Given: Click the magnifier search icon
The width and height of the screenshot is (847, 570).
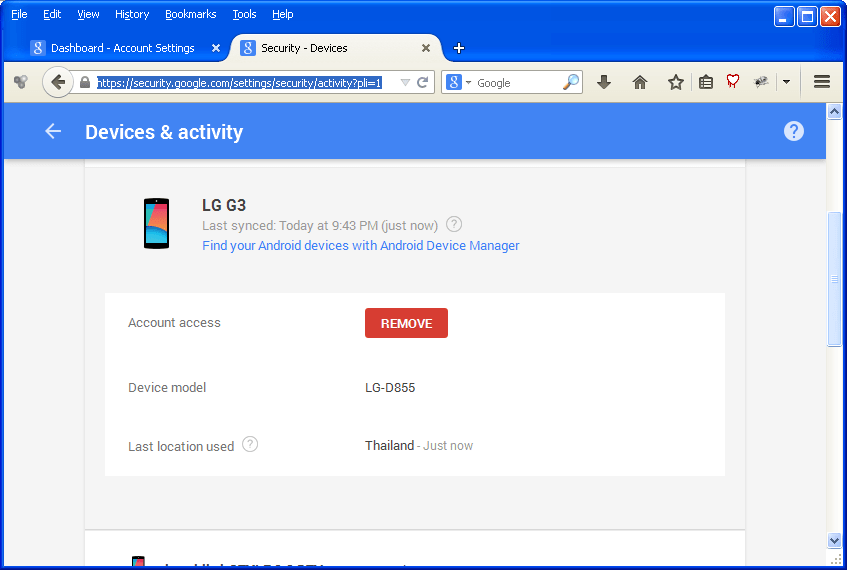Looking at the screenshot, I should [571, 82].
